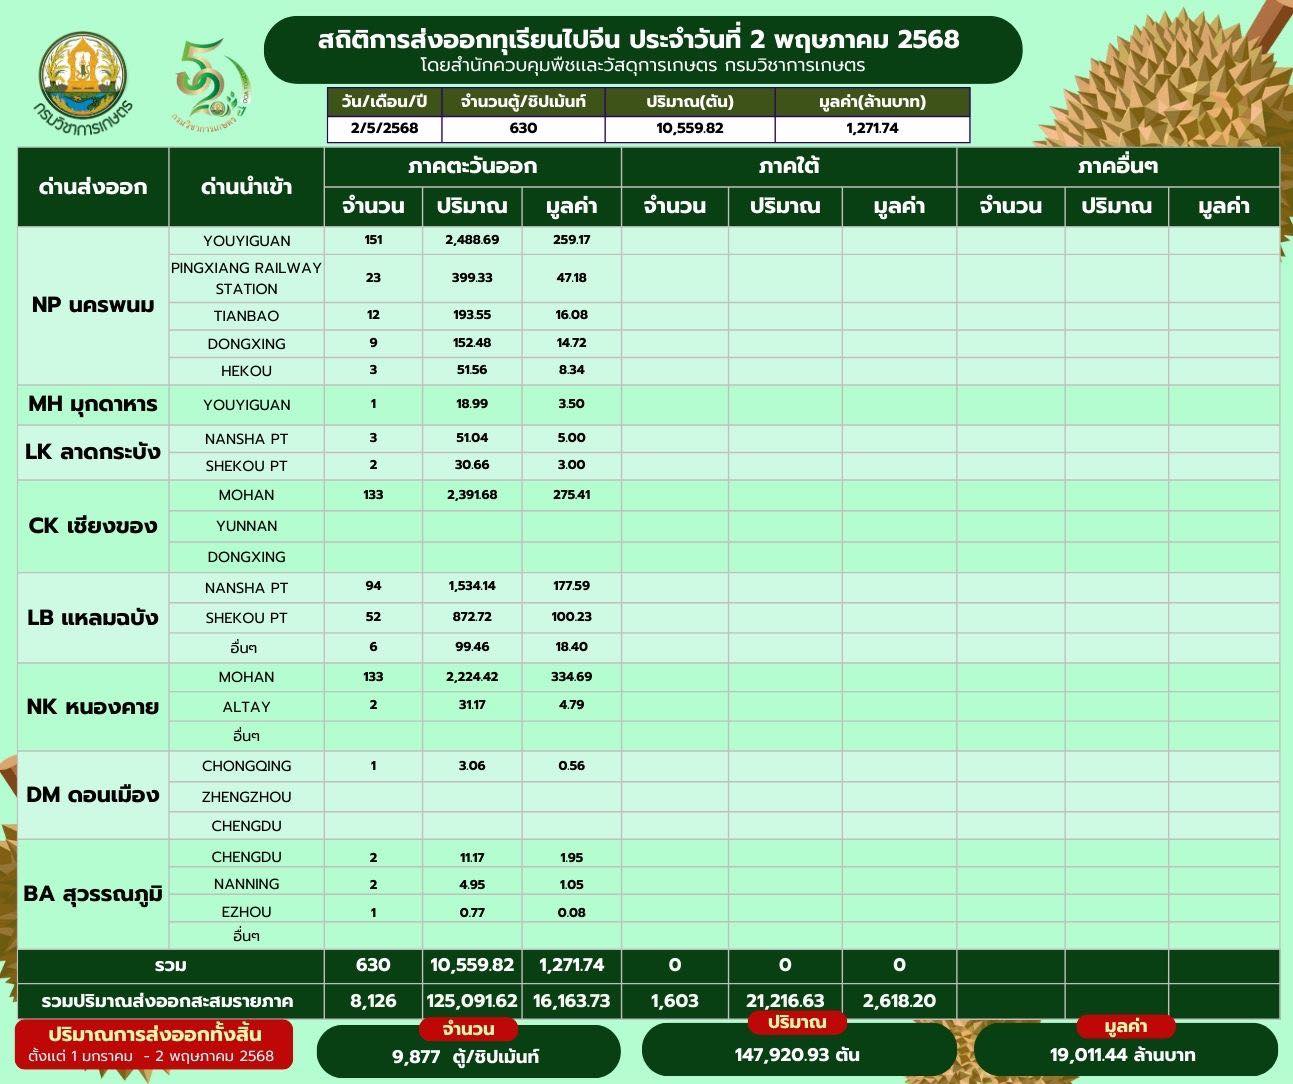Click the MH มุกดาหาร export checkpoint
This screenshot has height=1084, width=1293.
point(93,404)
